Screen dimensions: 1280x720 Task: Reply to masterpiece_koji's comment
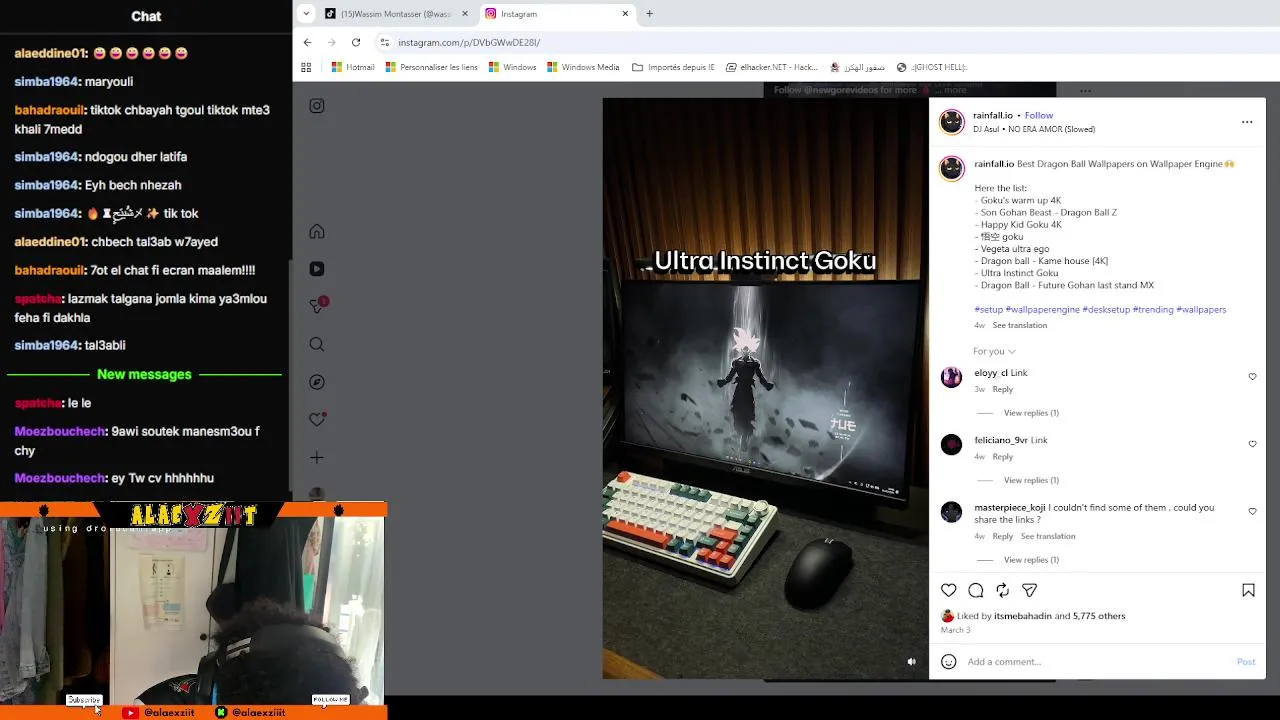1003,536
